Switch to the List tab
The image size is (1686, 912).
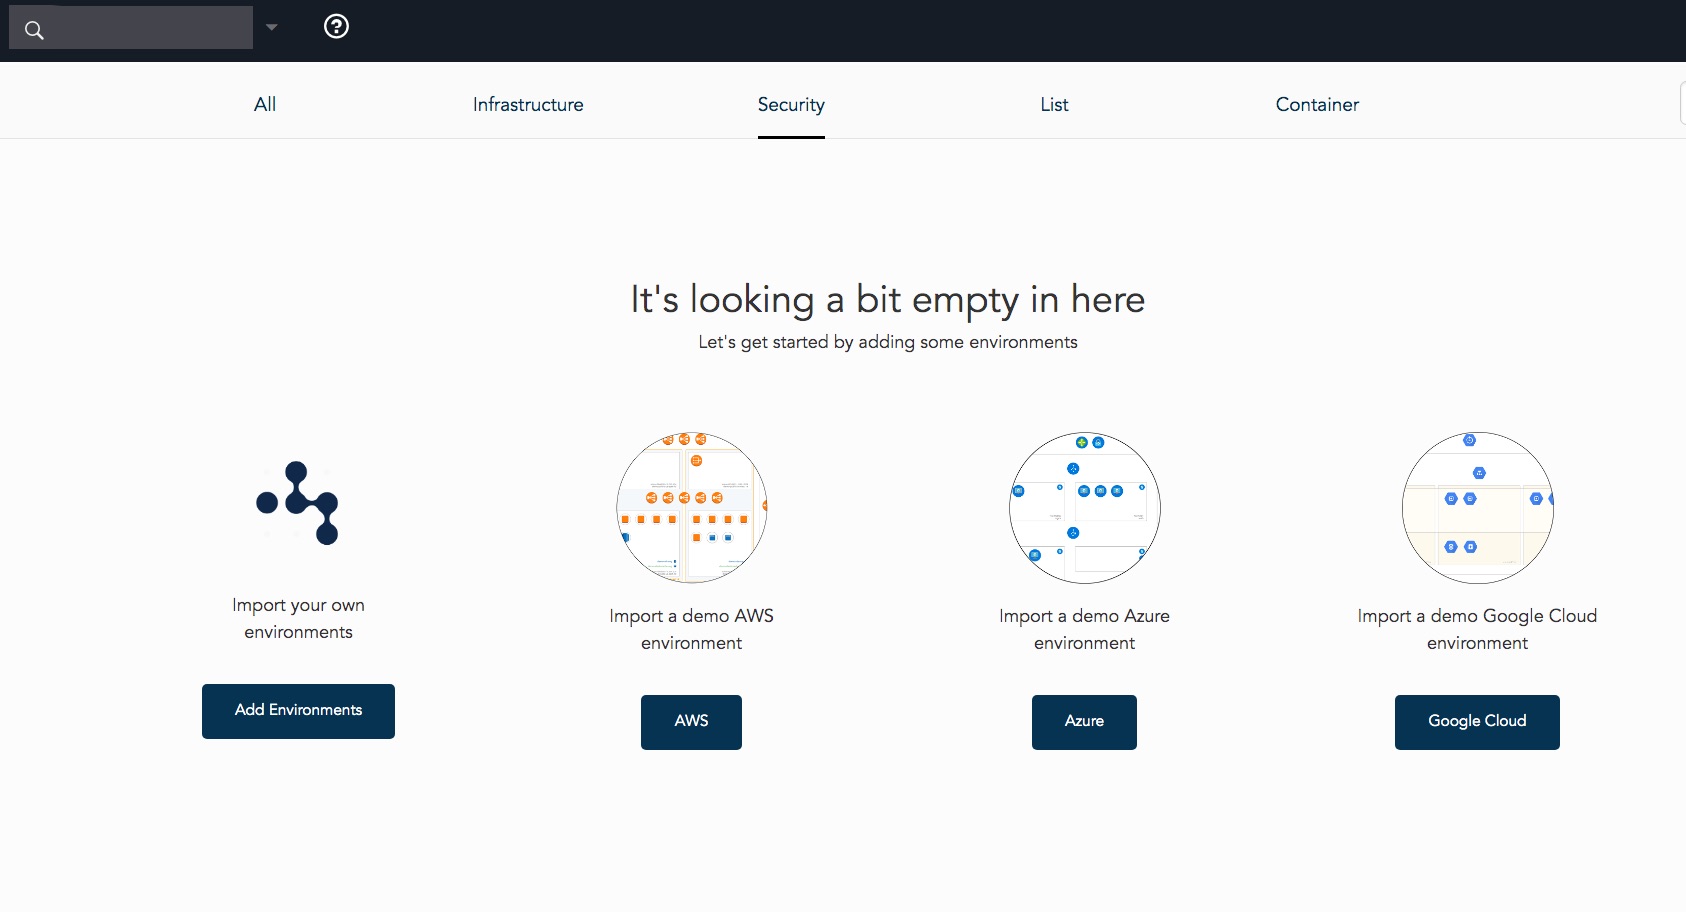[x=1054, y=104]
